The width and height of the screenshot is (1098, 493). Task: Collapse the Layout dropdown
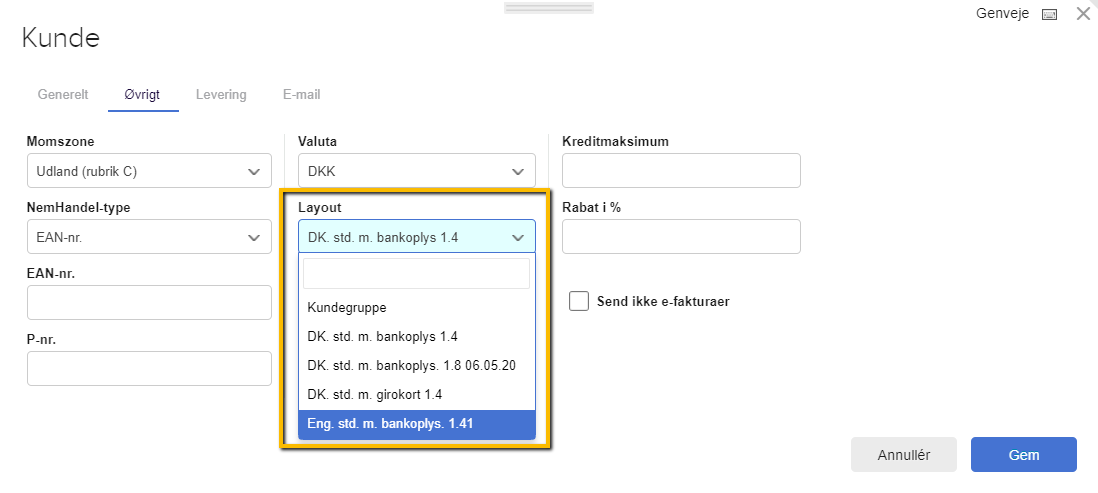tap(417, 237)
